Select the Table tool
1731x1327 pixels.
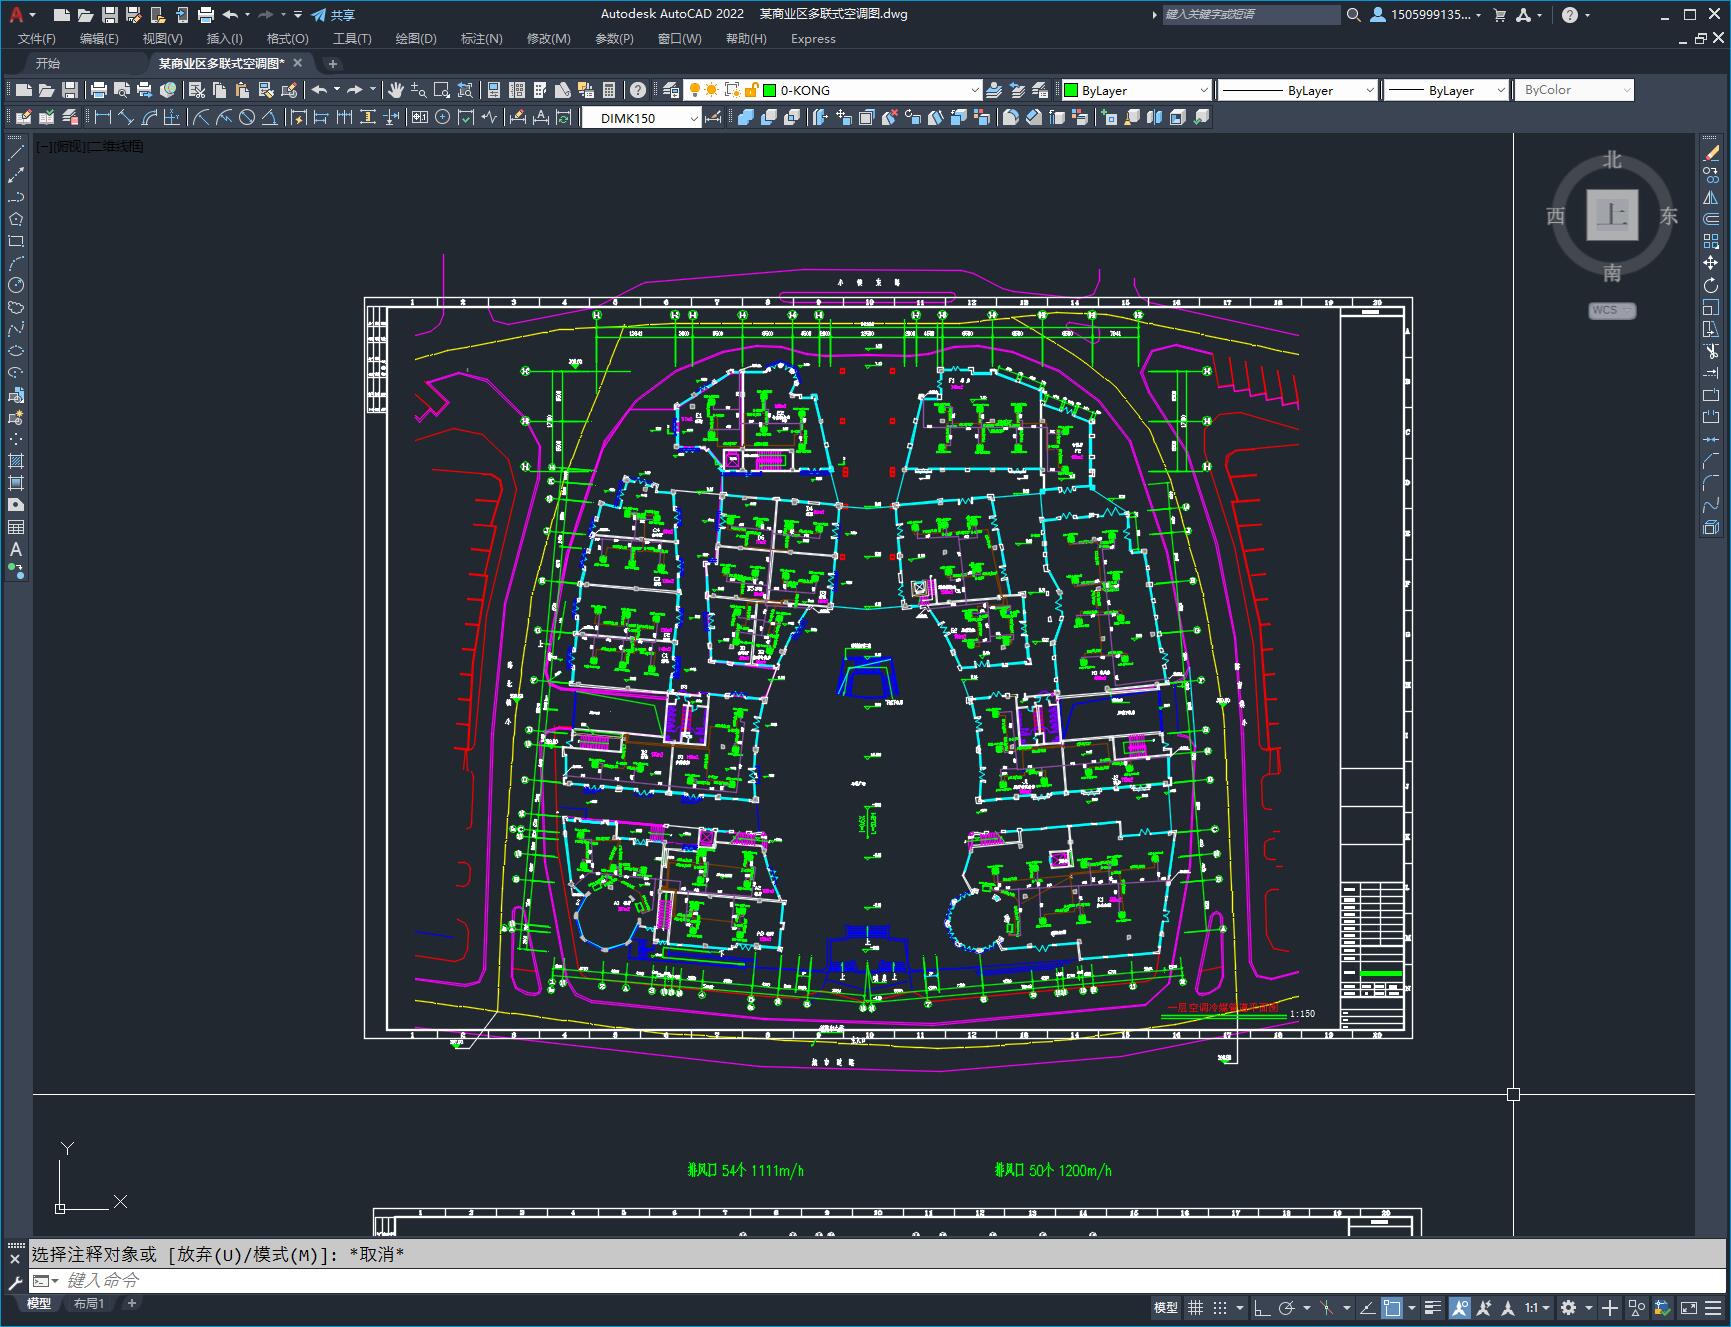pos(16,527)
